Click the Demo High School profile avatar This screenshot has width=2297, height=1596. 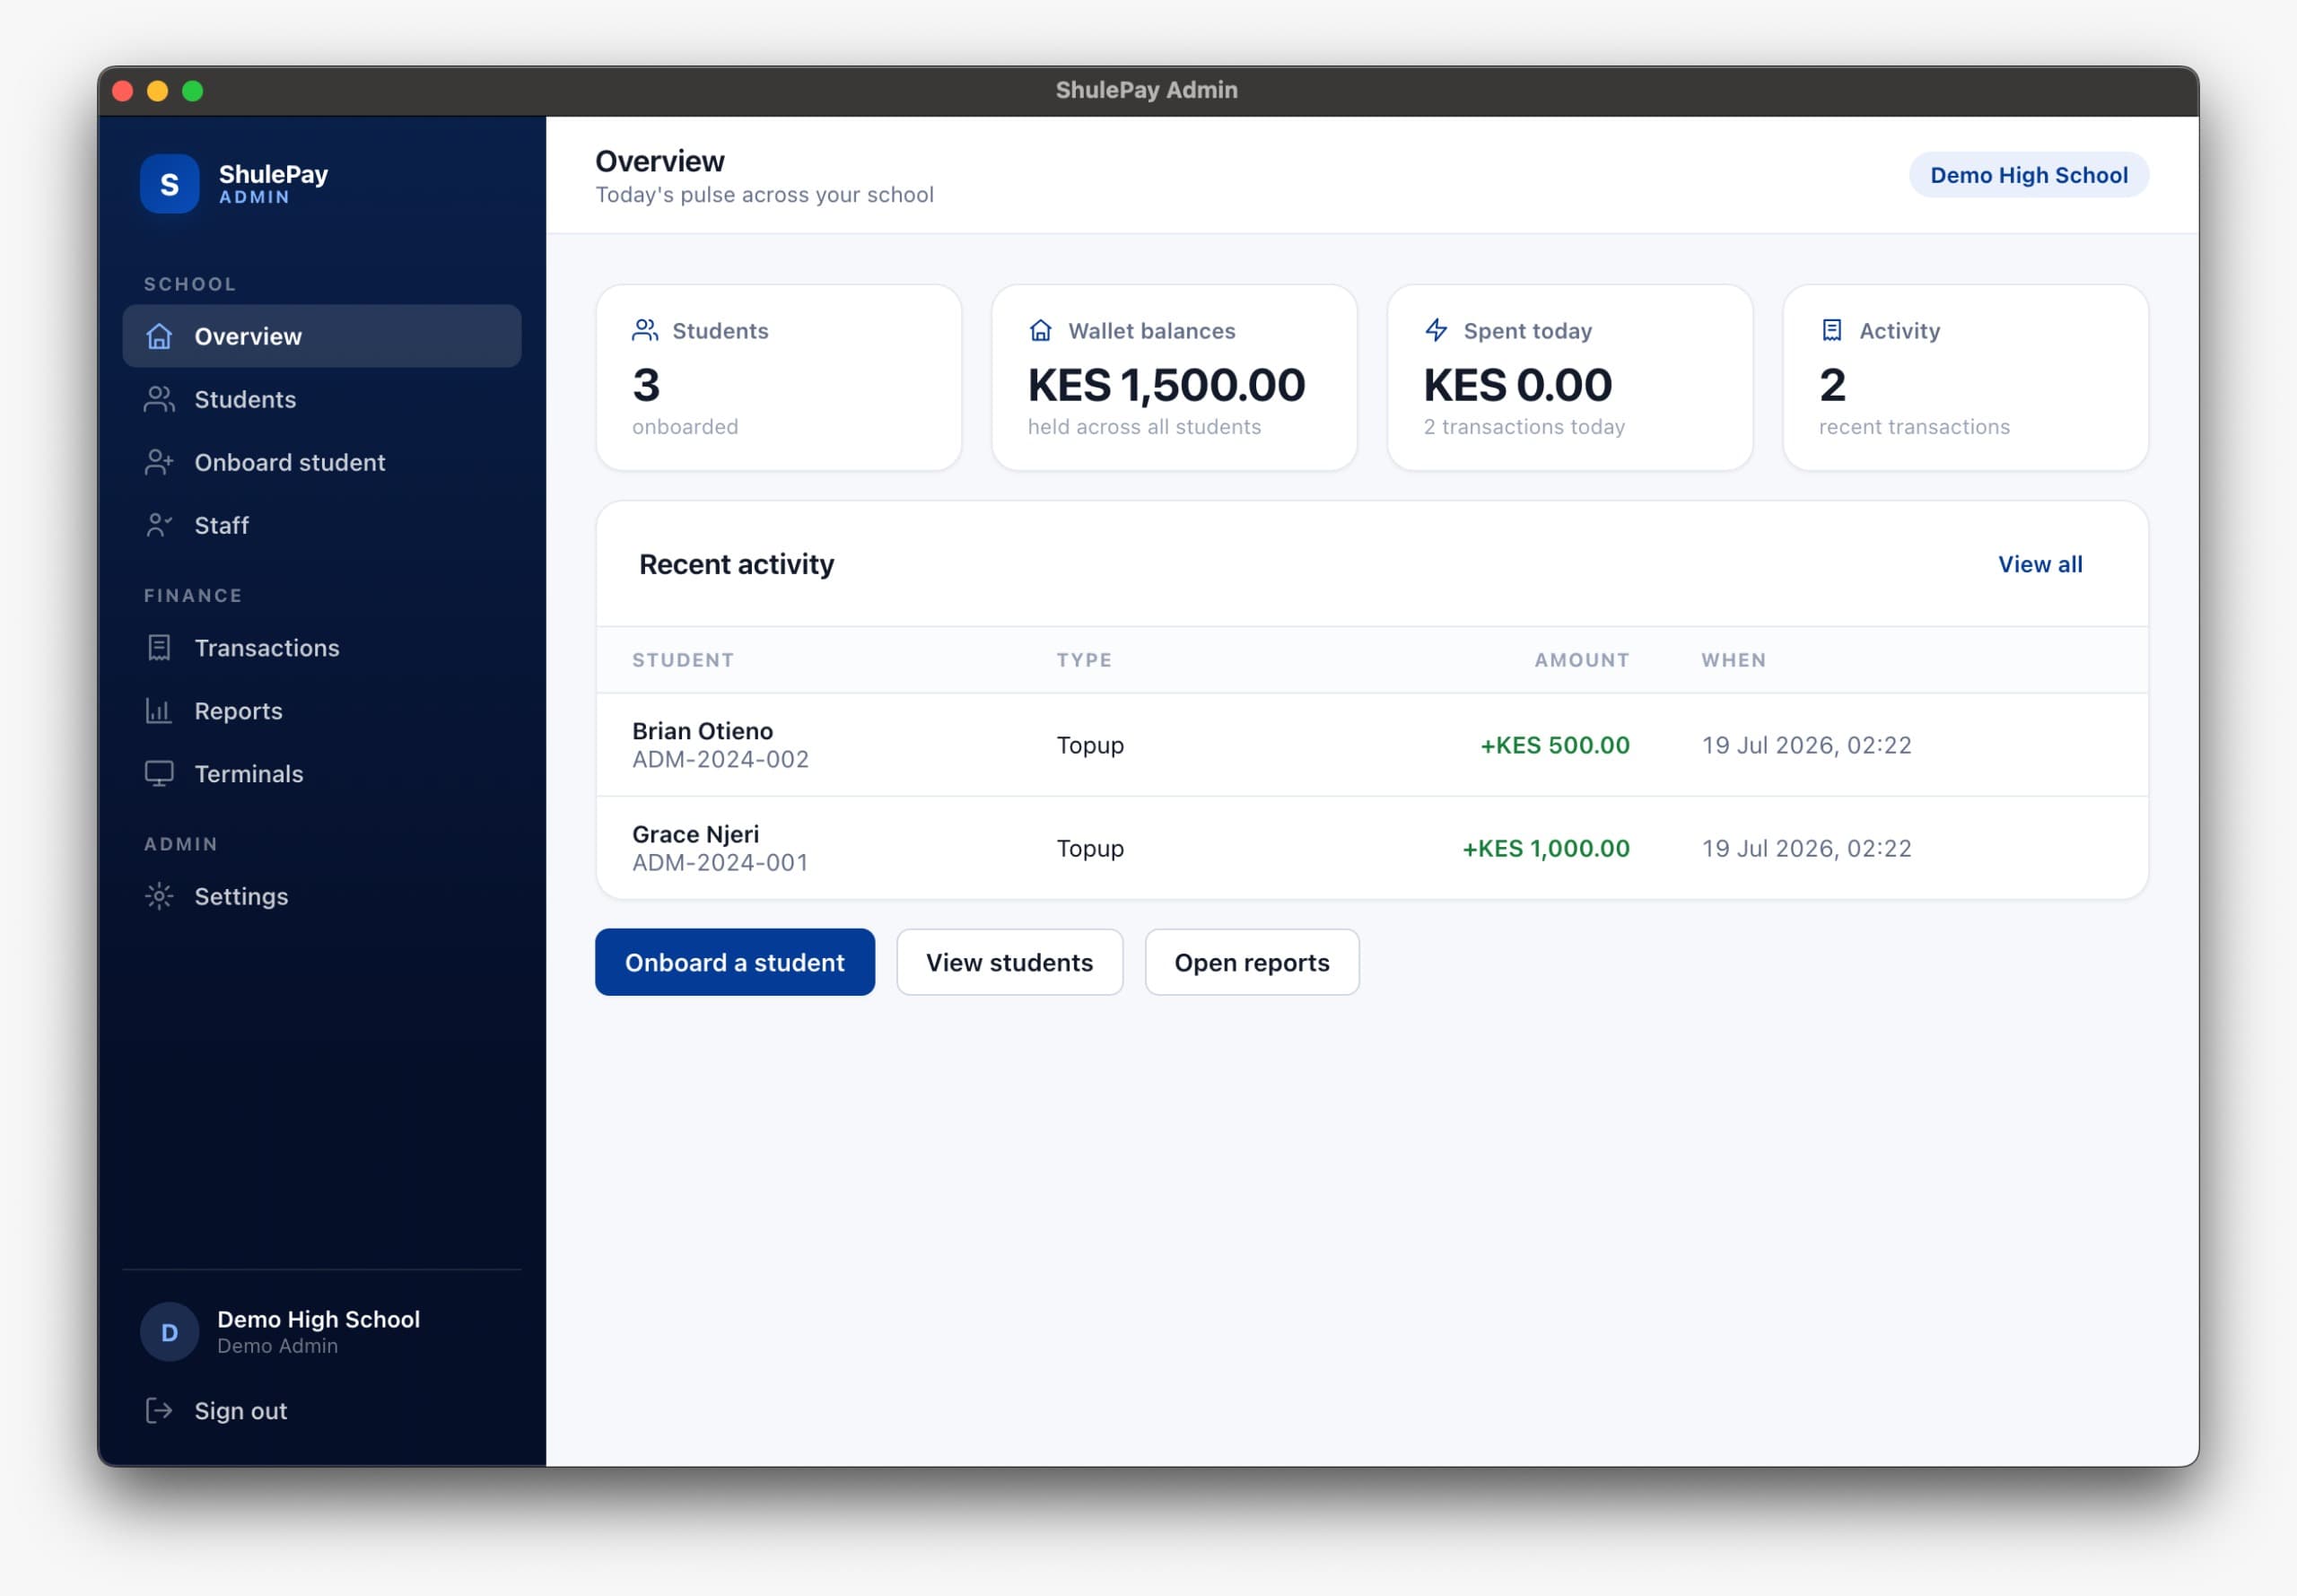click(x=169, y=1332)
